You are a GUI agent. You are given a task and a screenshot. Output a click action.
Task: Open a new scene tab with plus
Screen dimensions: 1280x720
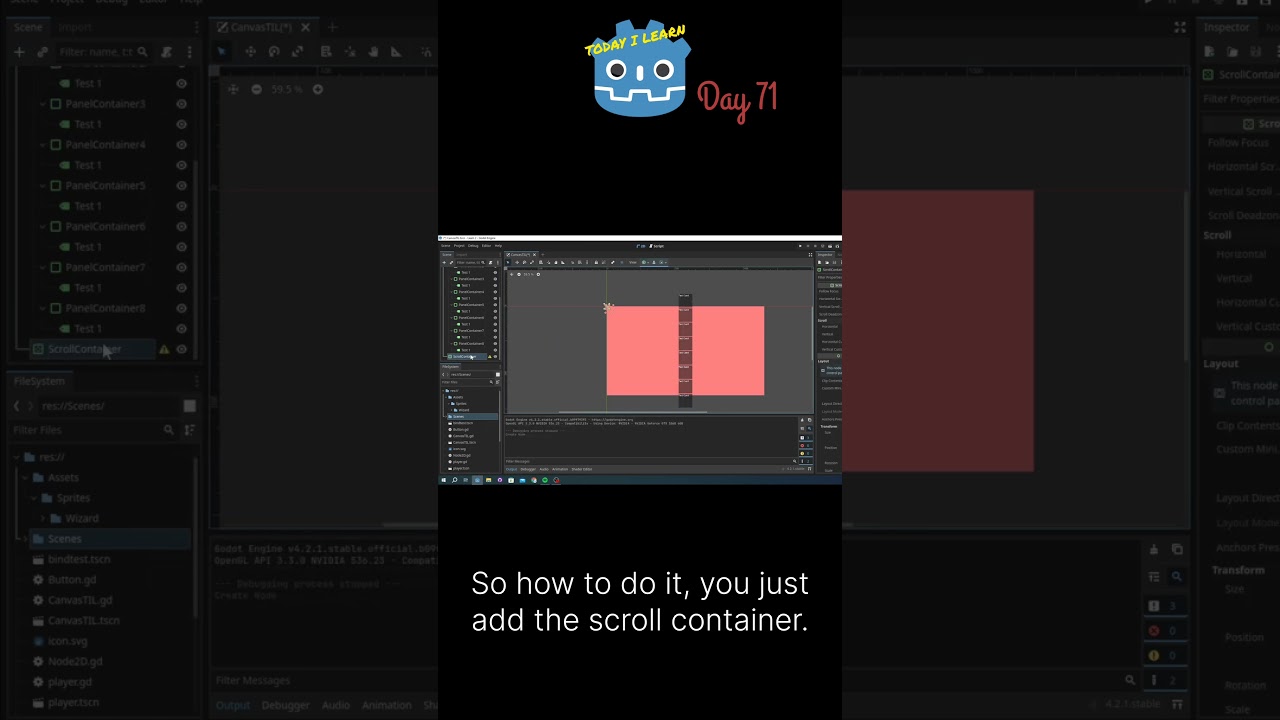[332, 27]
